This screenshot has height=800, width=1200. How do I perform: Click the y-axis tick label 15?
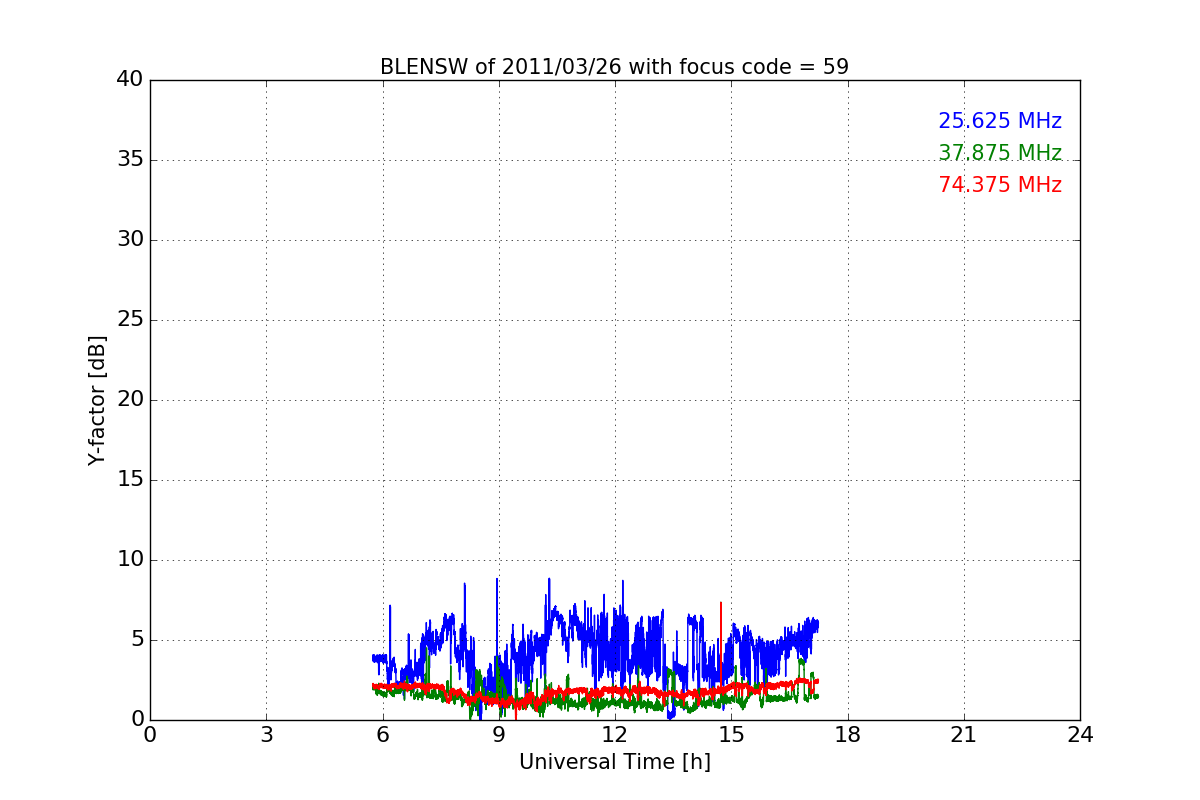[x=130, y=480]
